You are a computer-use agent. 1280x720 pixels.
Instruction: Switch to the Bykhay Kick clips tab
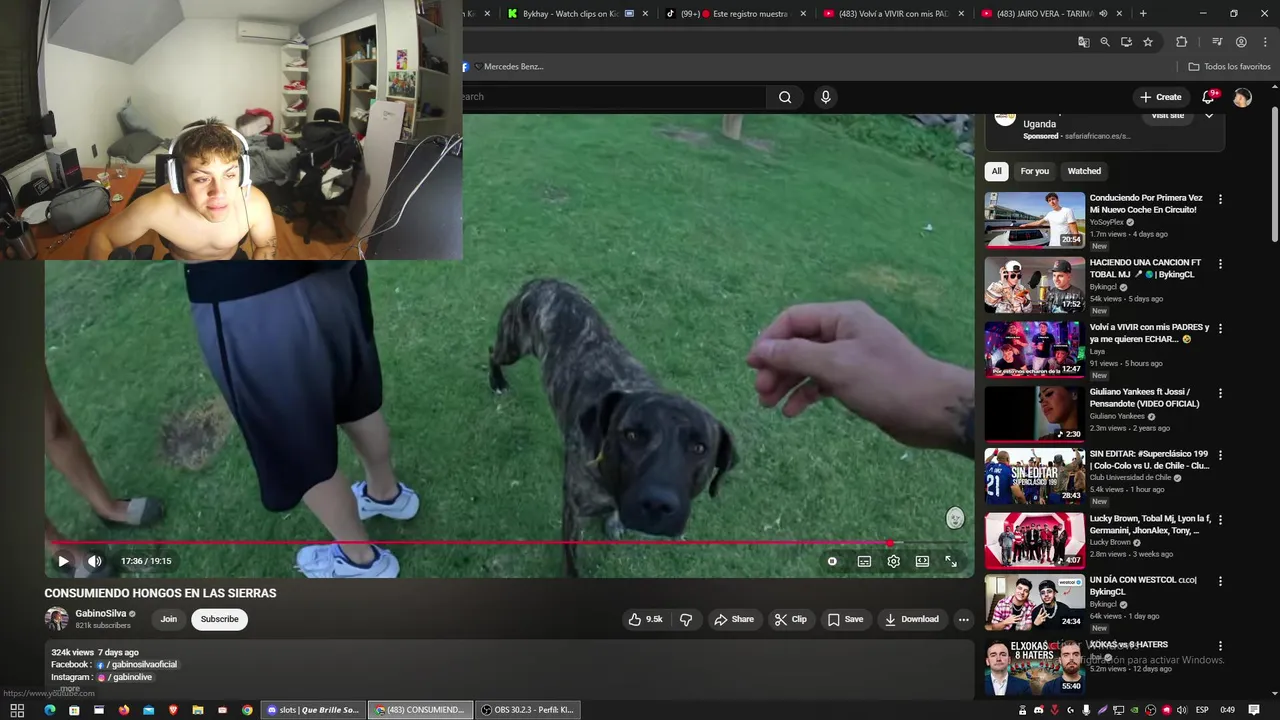click(578, 14)
